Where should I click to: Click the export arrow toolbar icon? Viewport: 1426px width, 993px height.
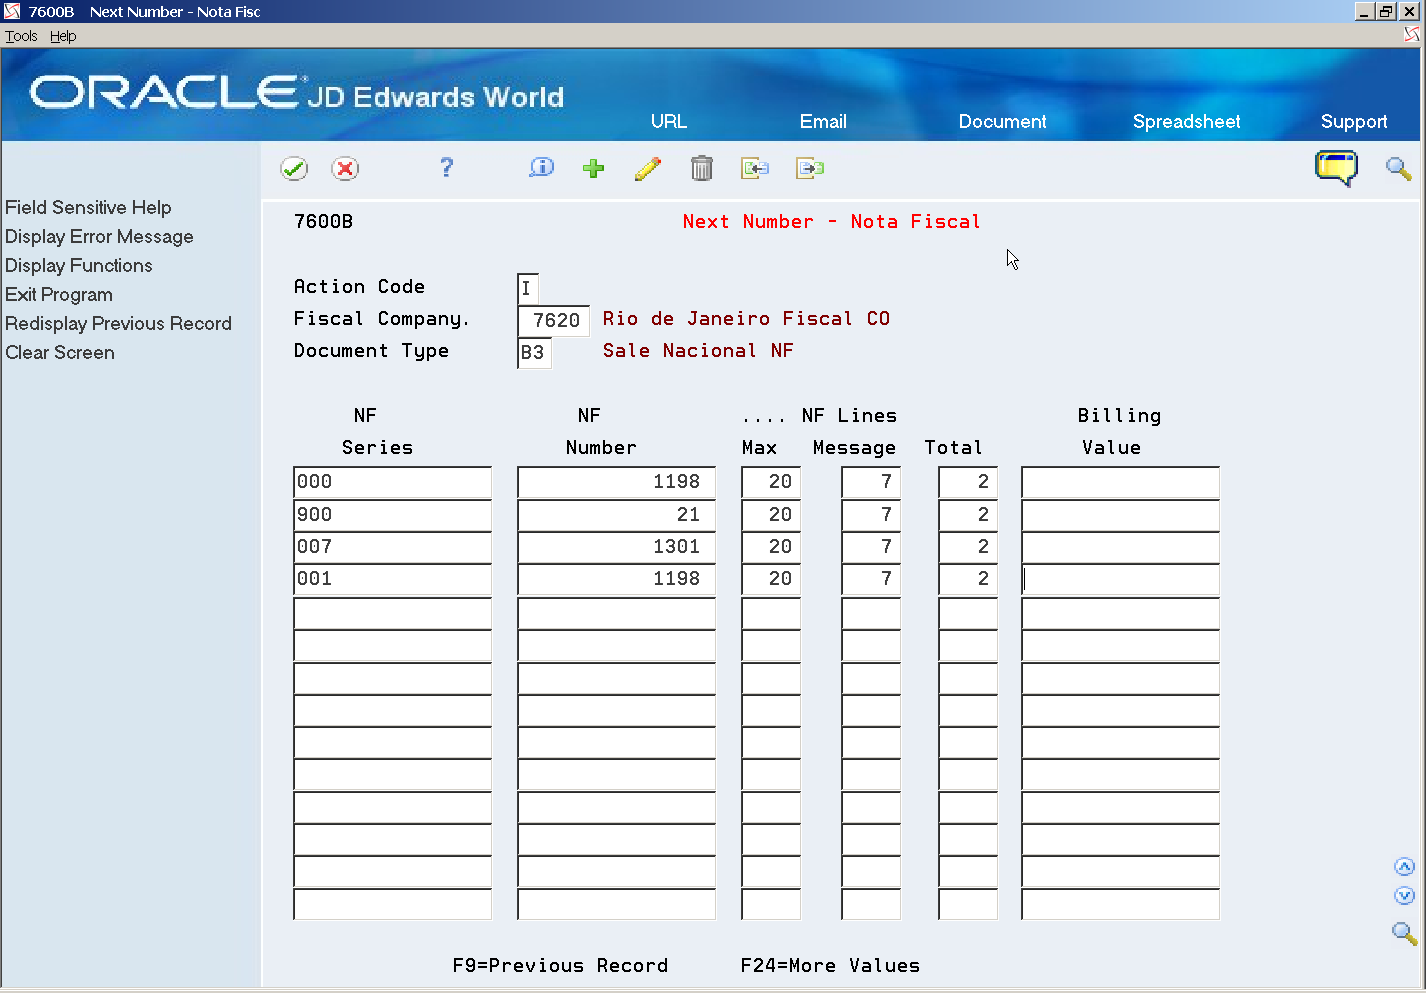click(x=810, y=168)
